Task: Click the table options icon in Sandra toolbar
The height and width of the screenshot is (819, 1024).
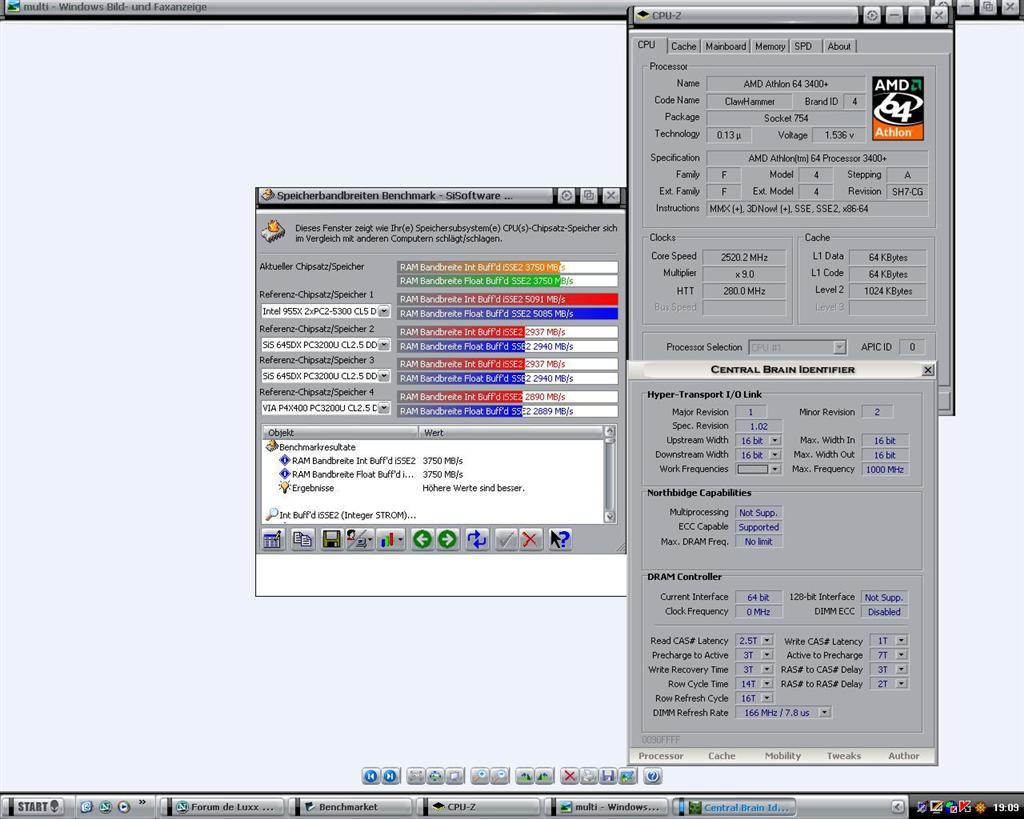Action: [x=273, y=539]
